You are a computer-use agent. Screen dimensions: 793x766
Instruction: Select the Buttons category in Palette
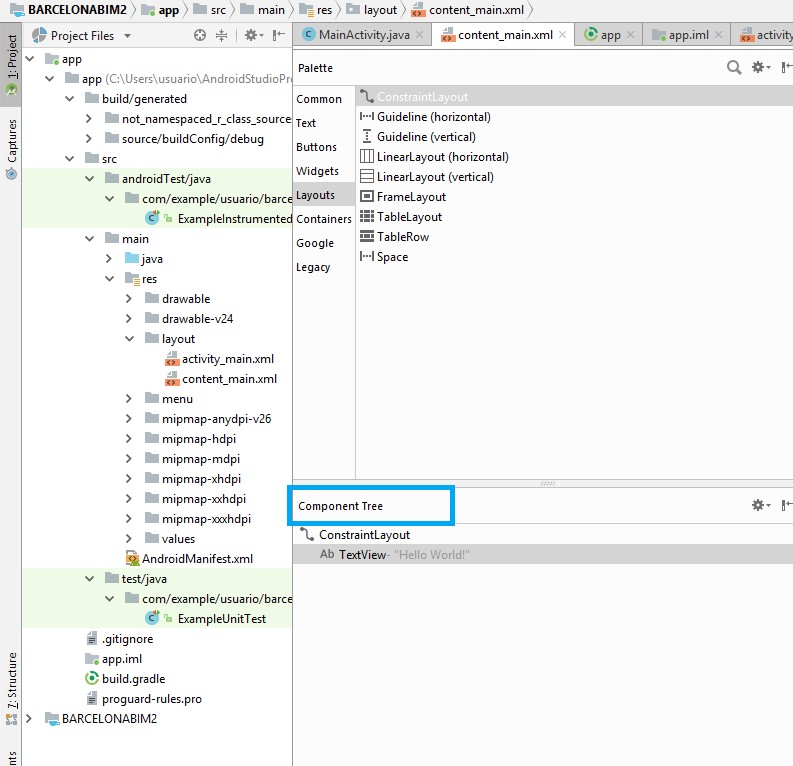[x=316, y=147]
